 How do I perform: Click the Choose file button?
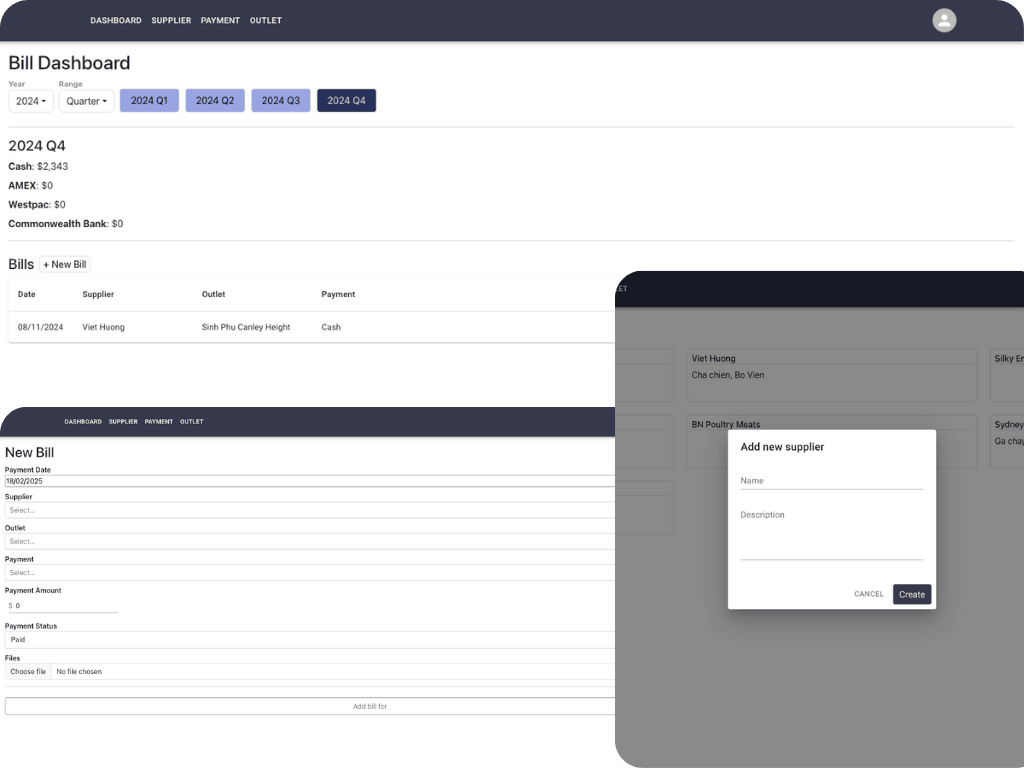(x=28, y=672)
